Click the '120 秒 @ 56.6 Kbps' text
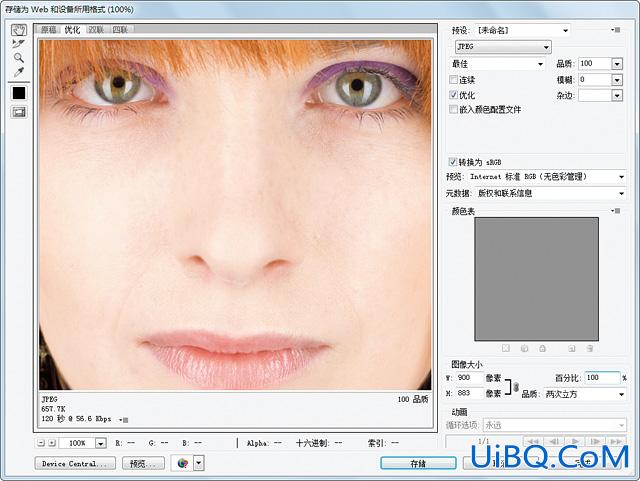 (76, 419)
